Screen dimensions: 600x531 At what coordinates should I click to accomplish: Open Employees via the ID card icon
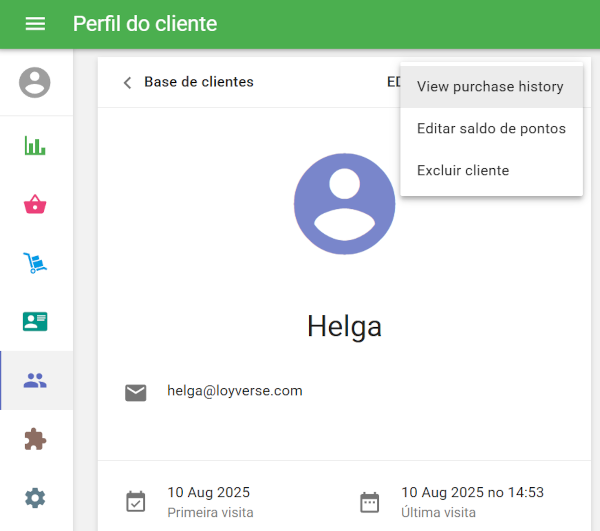click(x=35, y=321)
